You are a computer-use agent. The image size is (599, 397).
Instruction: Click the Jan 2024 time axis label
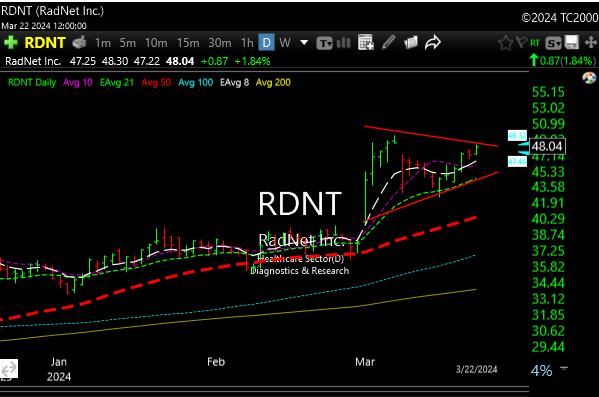point(59,369)
